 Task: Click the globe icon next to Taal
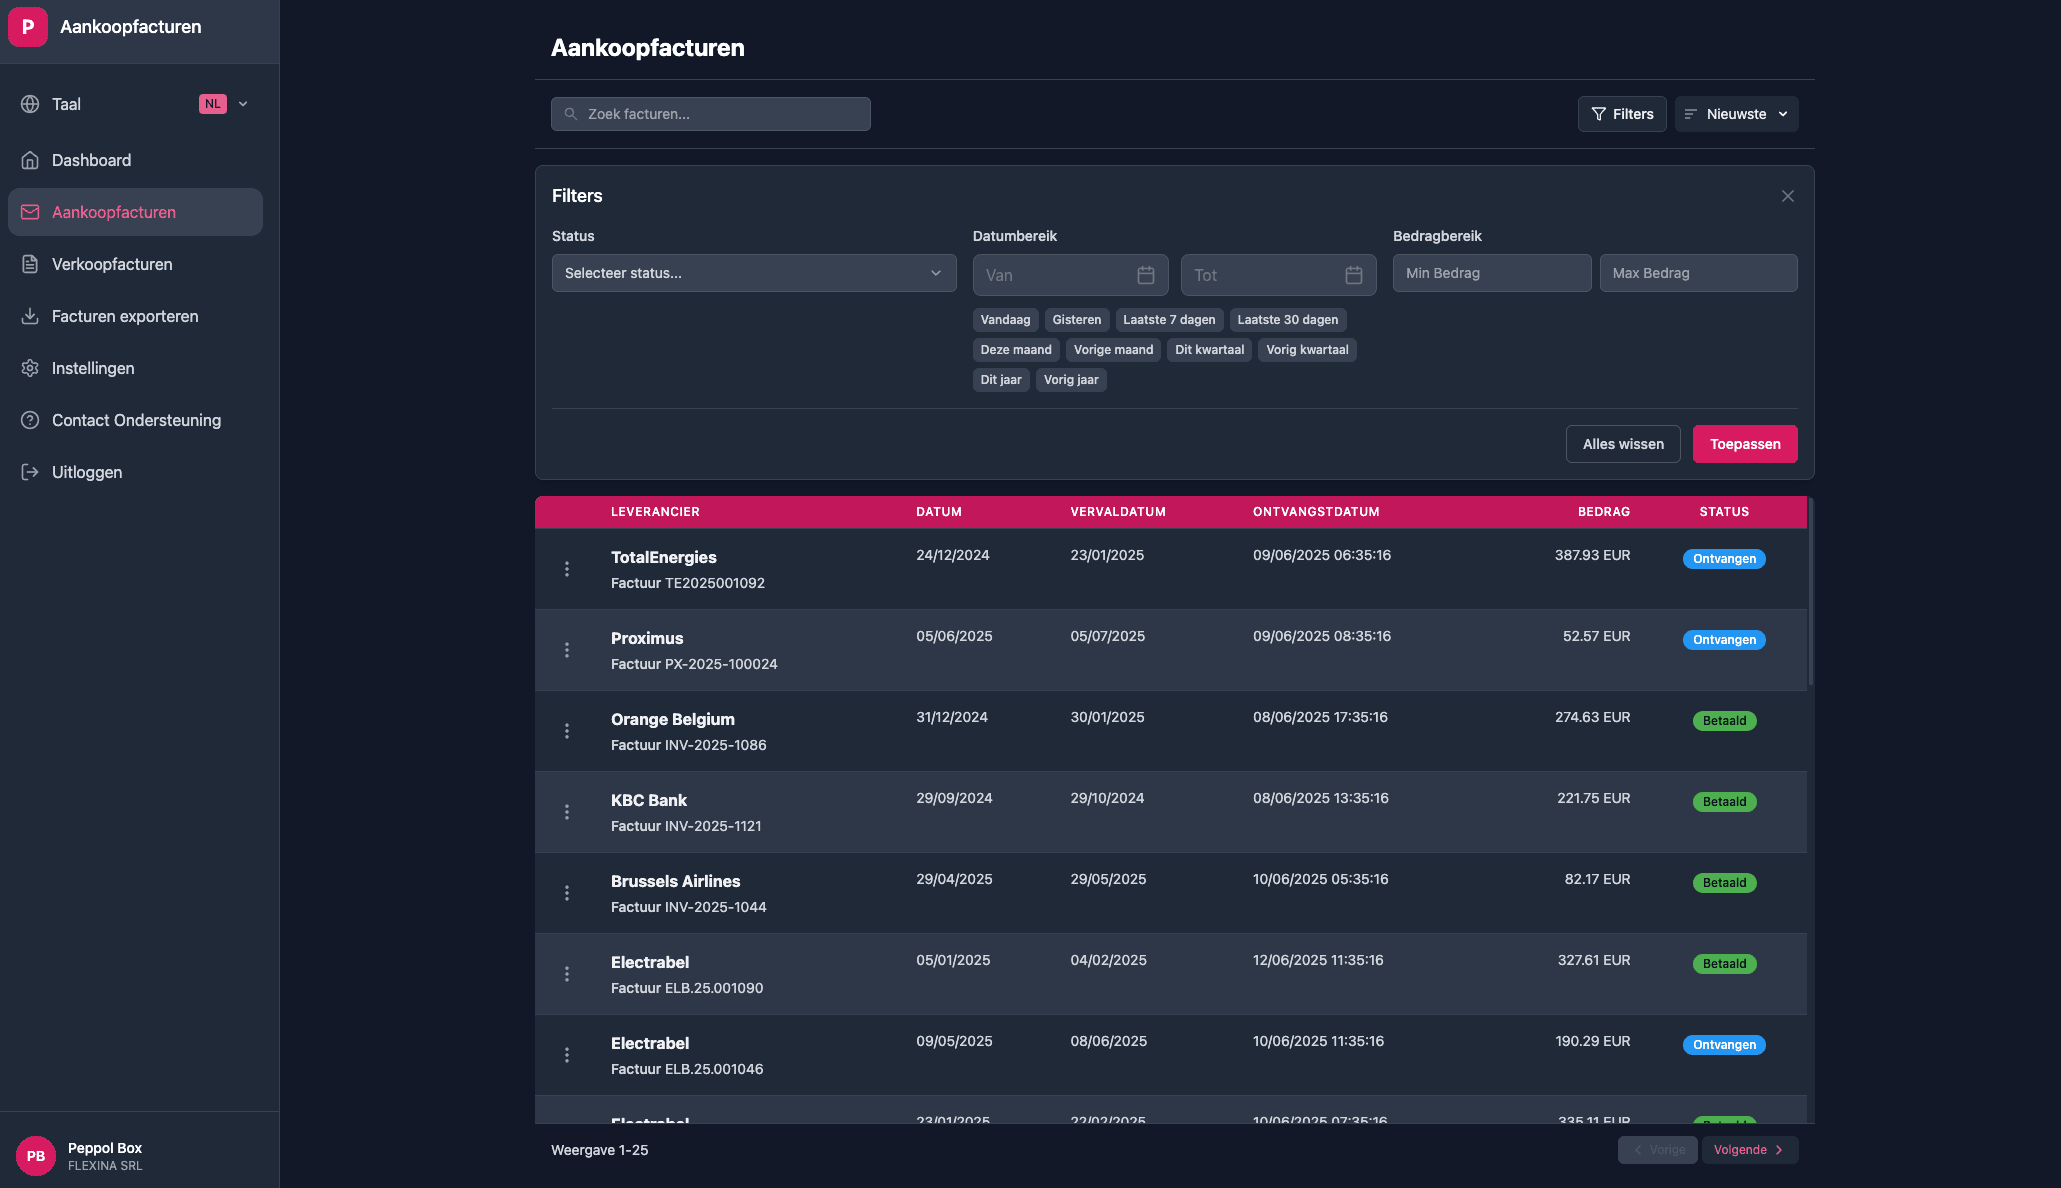coord(30,104)
